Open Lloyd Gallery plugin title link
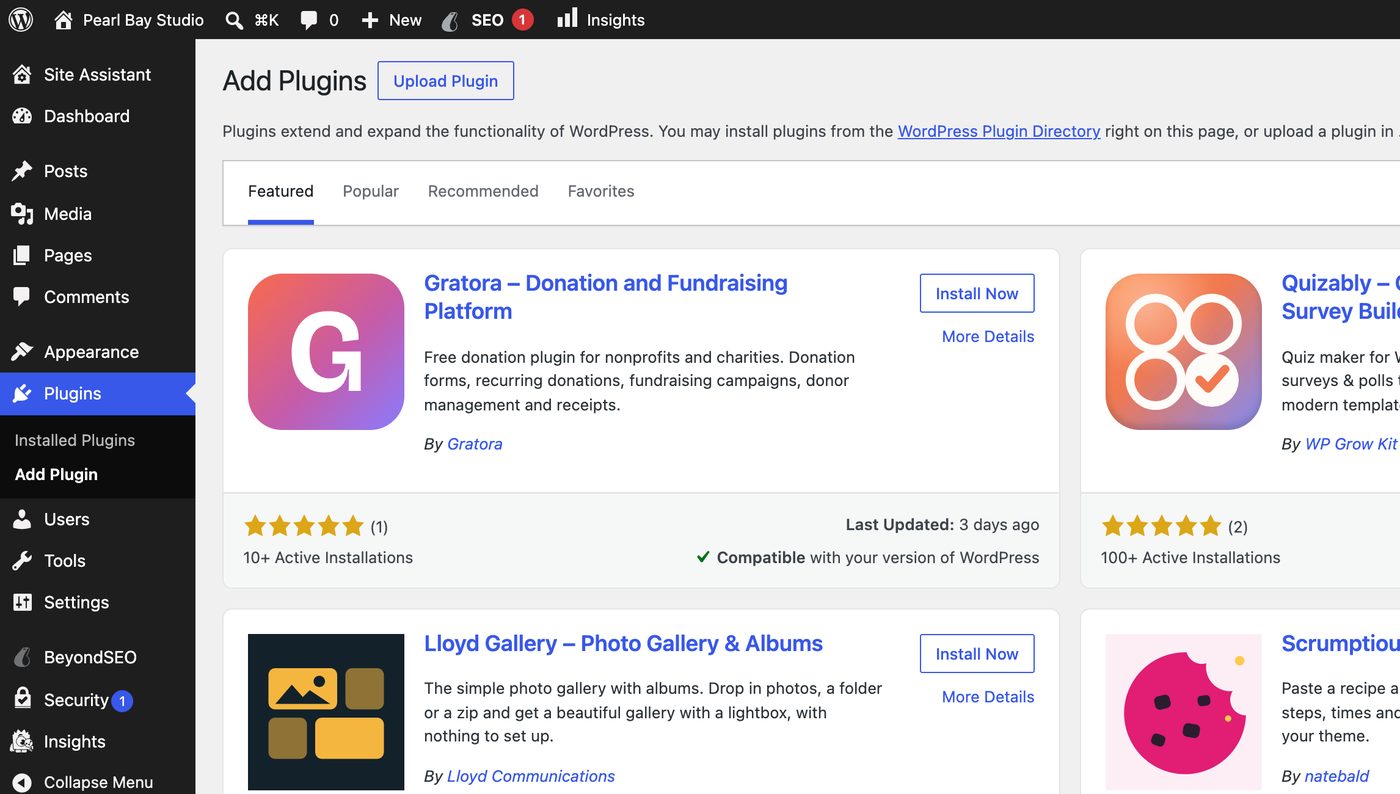Viewport: 1400px width, 794px height. click(x=623, y=643)
